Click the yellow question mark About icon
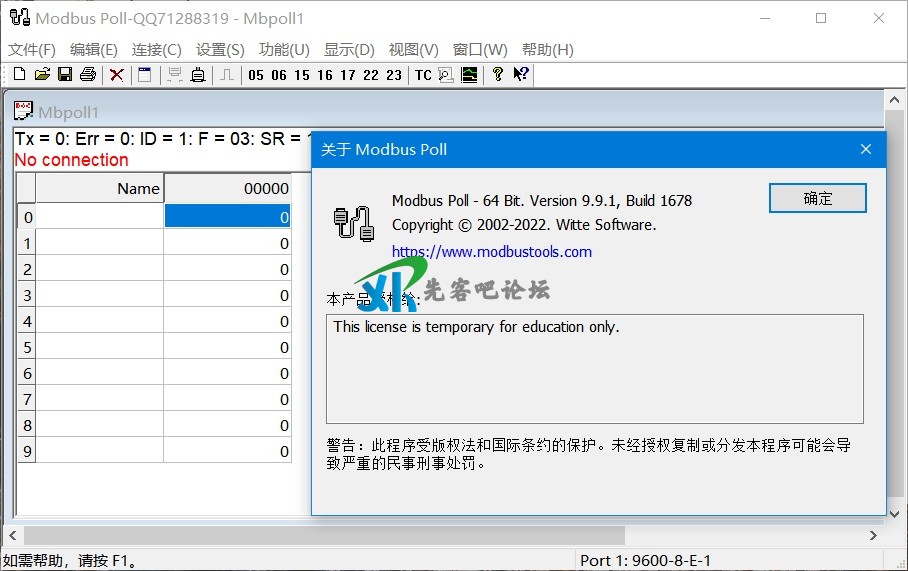908x571 pixels. pyautogui.click(x=498, y=74)
